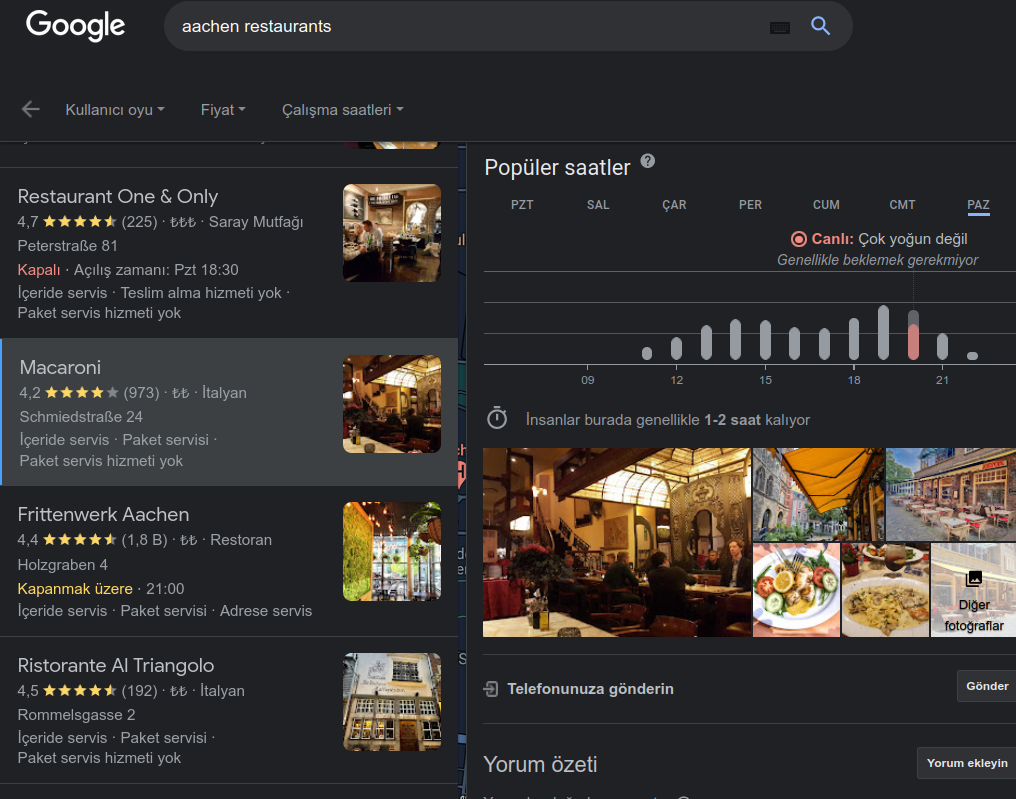This screenshot has height=799, width=1016.
Task: Open the pasta dish photo
Action: 885,590
